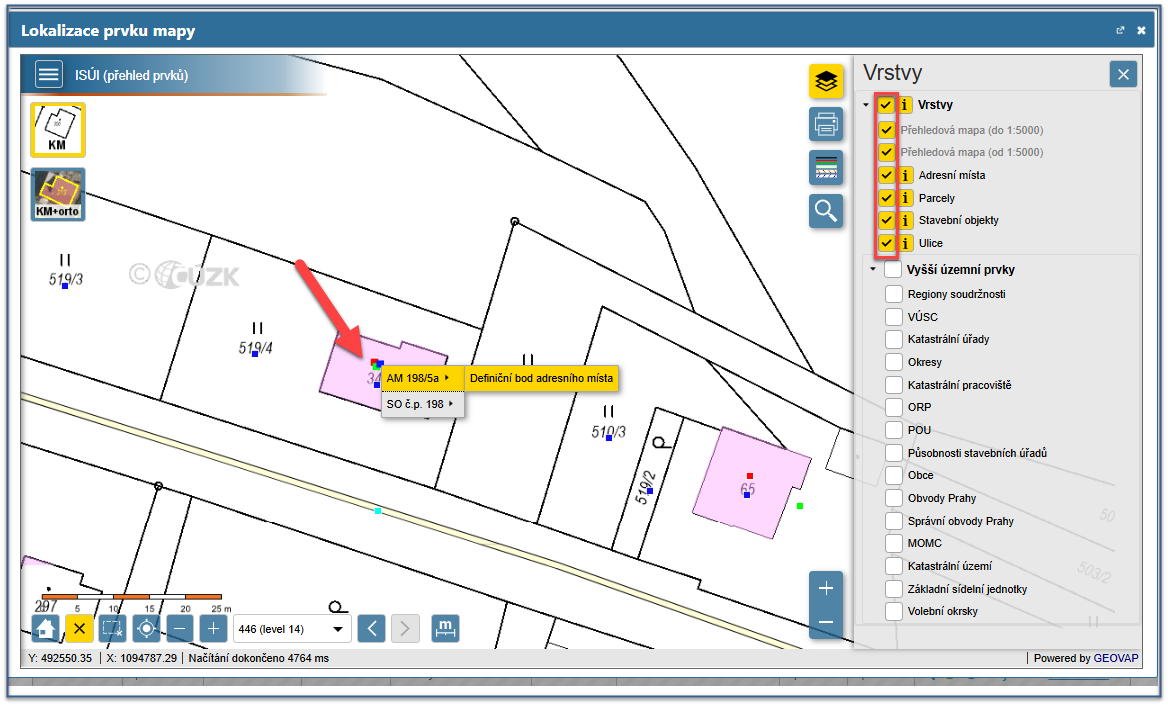Switch to the KM+orto basemap thumbnail
Screen dimensions: 1168x706
(x=58, y=193)
